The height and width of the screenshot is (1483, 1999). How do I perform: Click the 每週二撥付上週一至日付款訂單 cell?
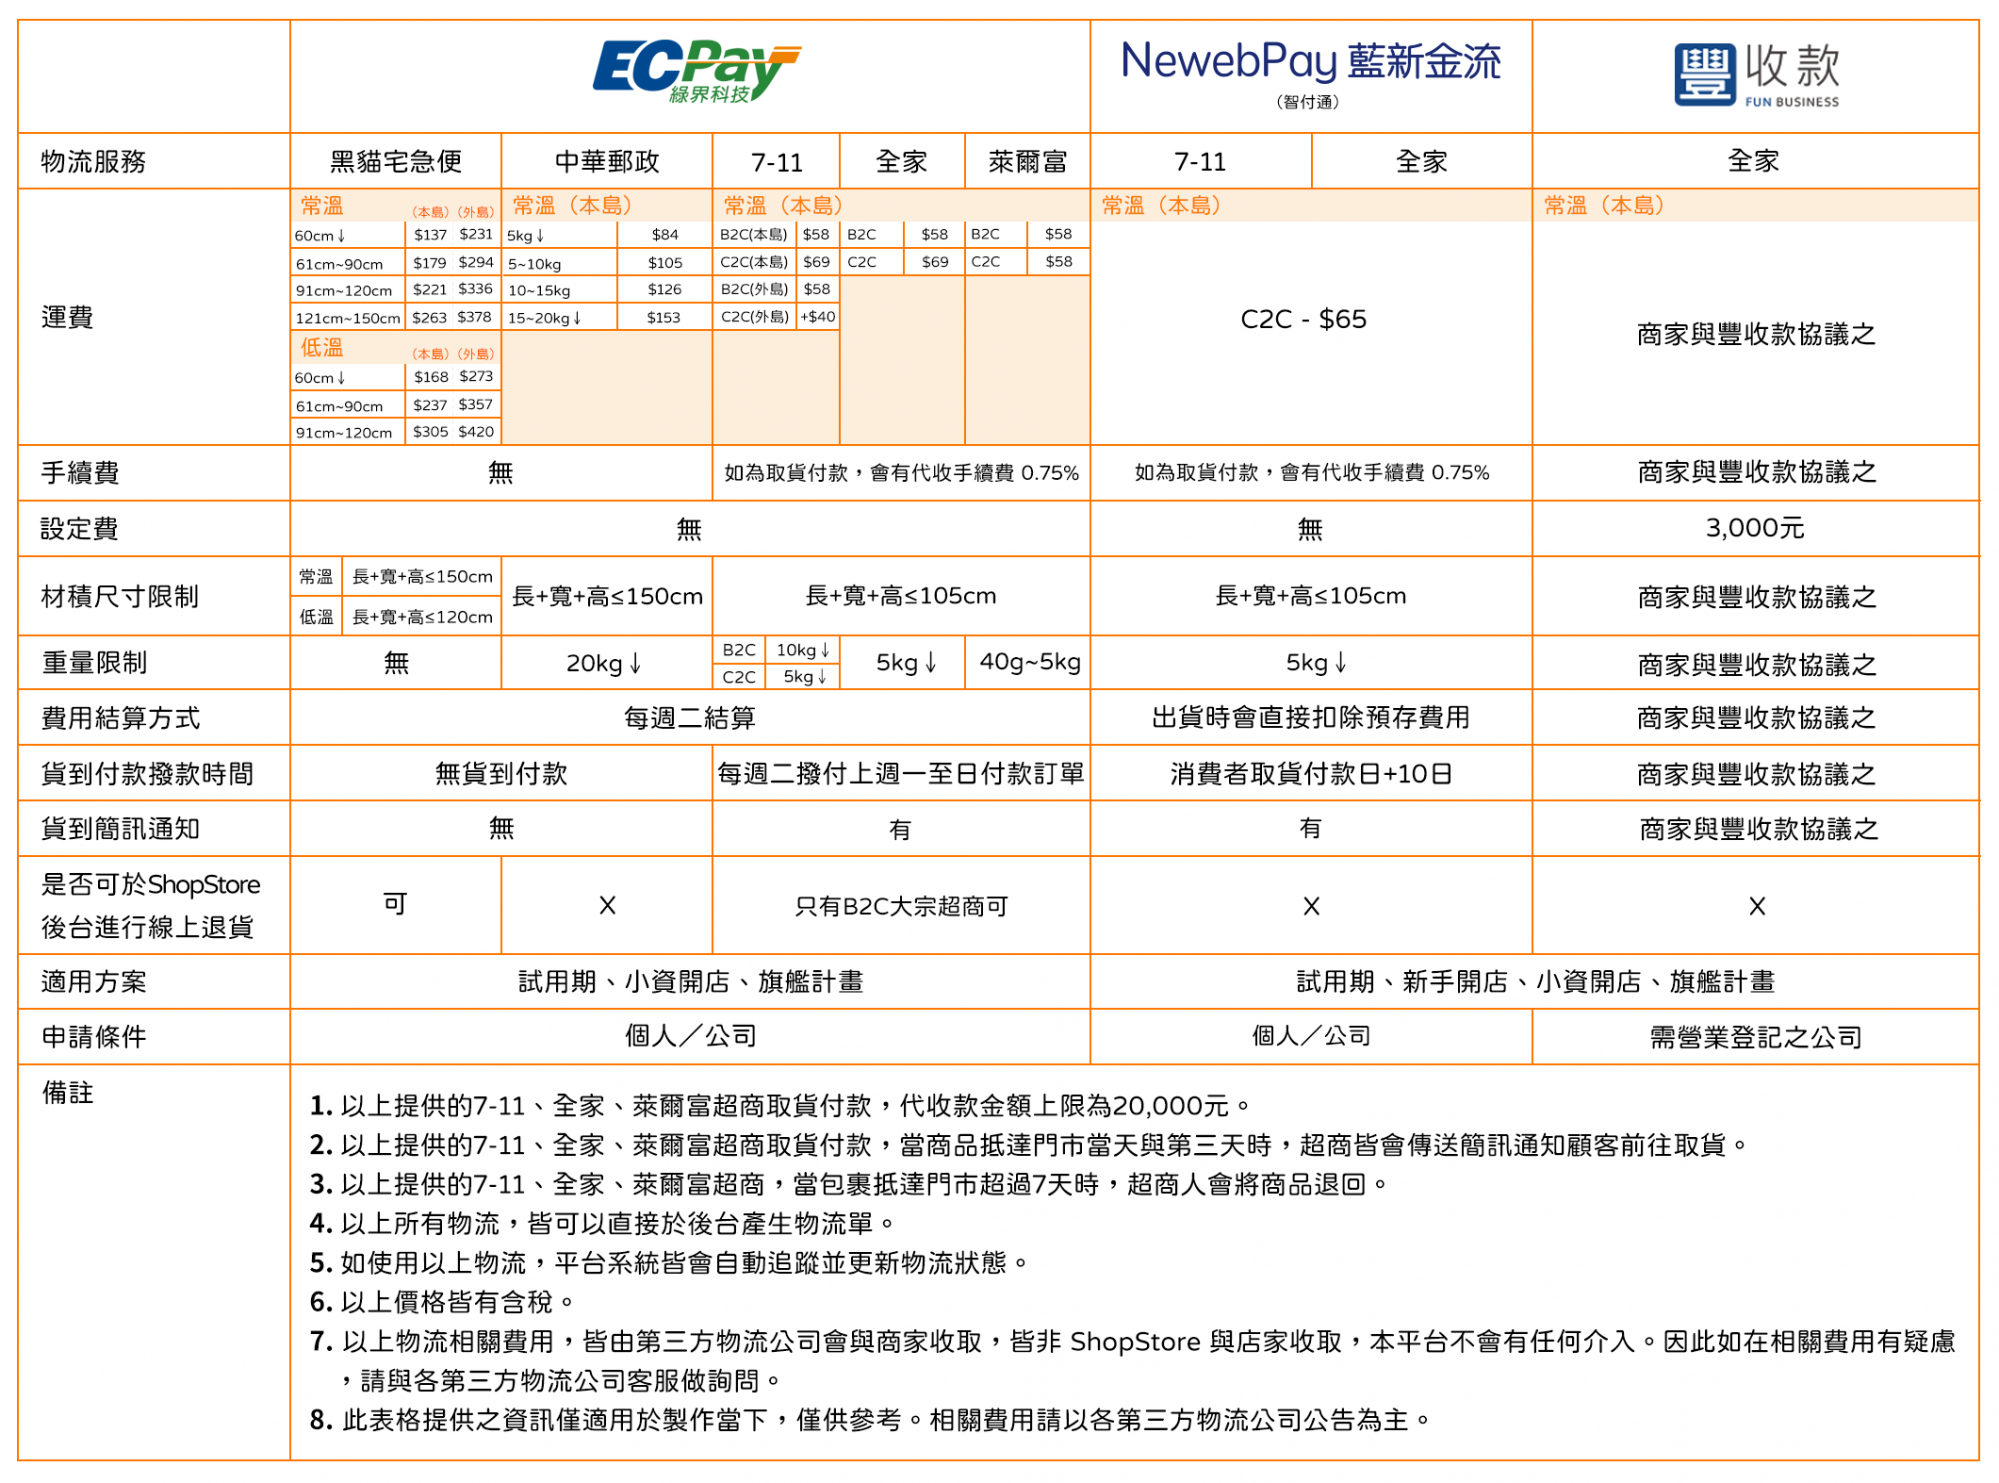[901, 773]
